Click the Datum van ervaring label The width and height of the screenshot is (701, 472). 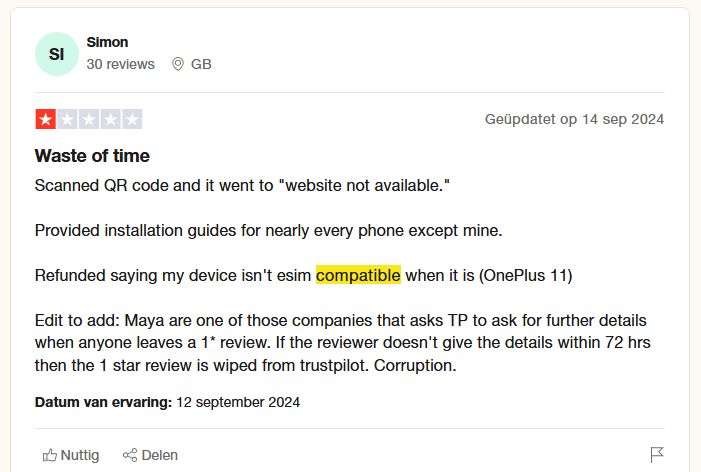103,403
